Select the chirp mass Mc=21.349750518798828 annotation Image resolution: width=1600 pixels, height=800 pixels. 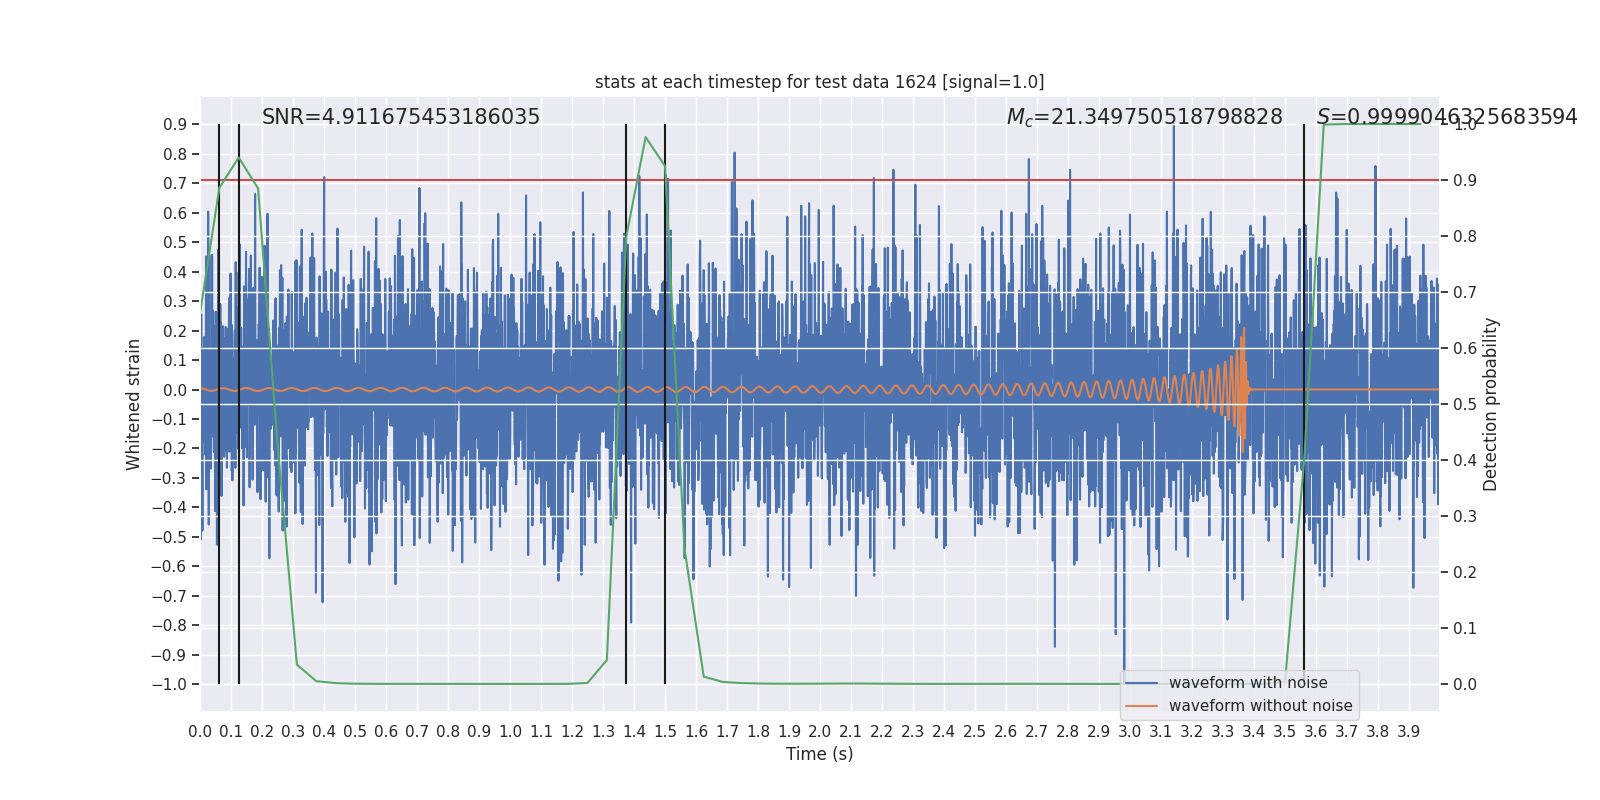pos(1144,117)
